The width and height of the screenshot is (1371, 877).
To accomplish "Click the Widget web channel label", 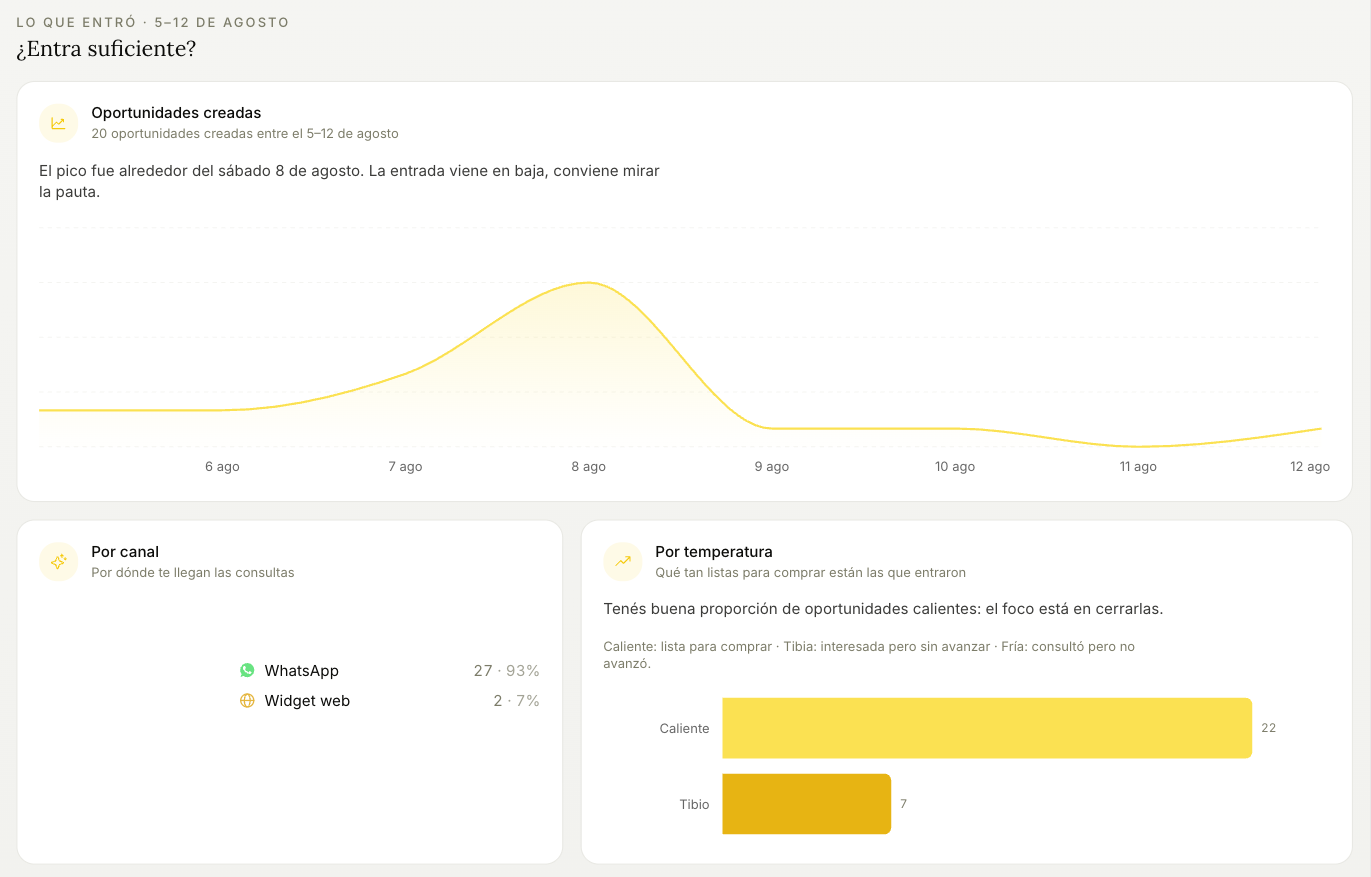I will coord(307,701).
